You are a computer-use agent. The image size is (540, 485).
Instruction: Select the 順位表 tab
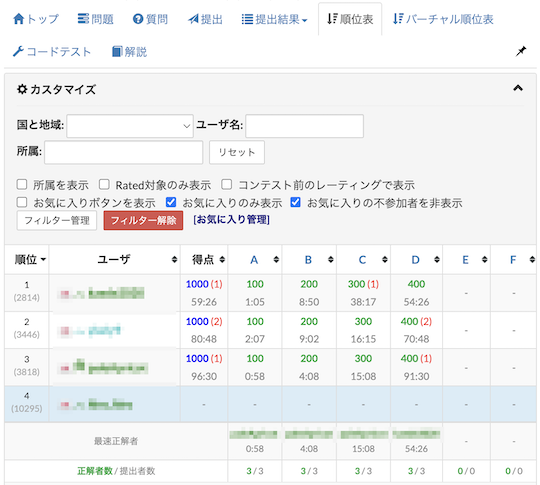[x=350, y=19]
